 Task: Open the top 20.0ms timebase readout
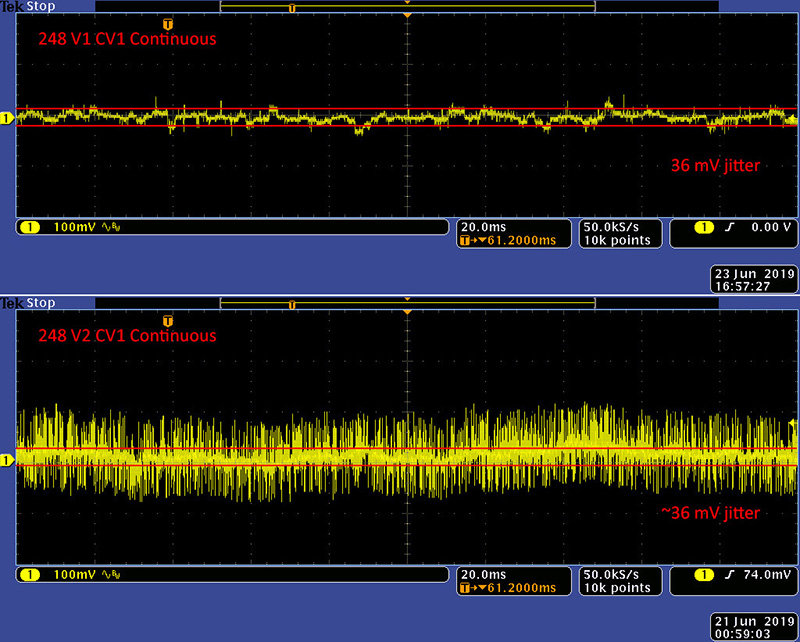tap(478, 227)
